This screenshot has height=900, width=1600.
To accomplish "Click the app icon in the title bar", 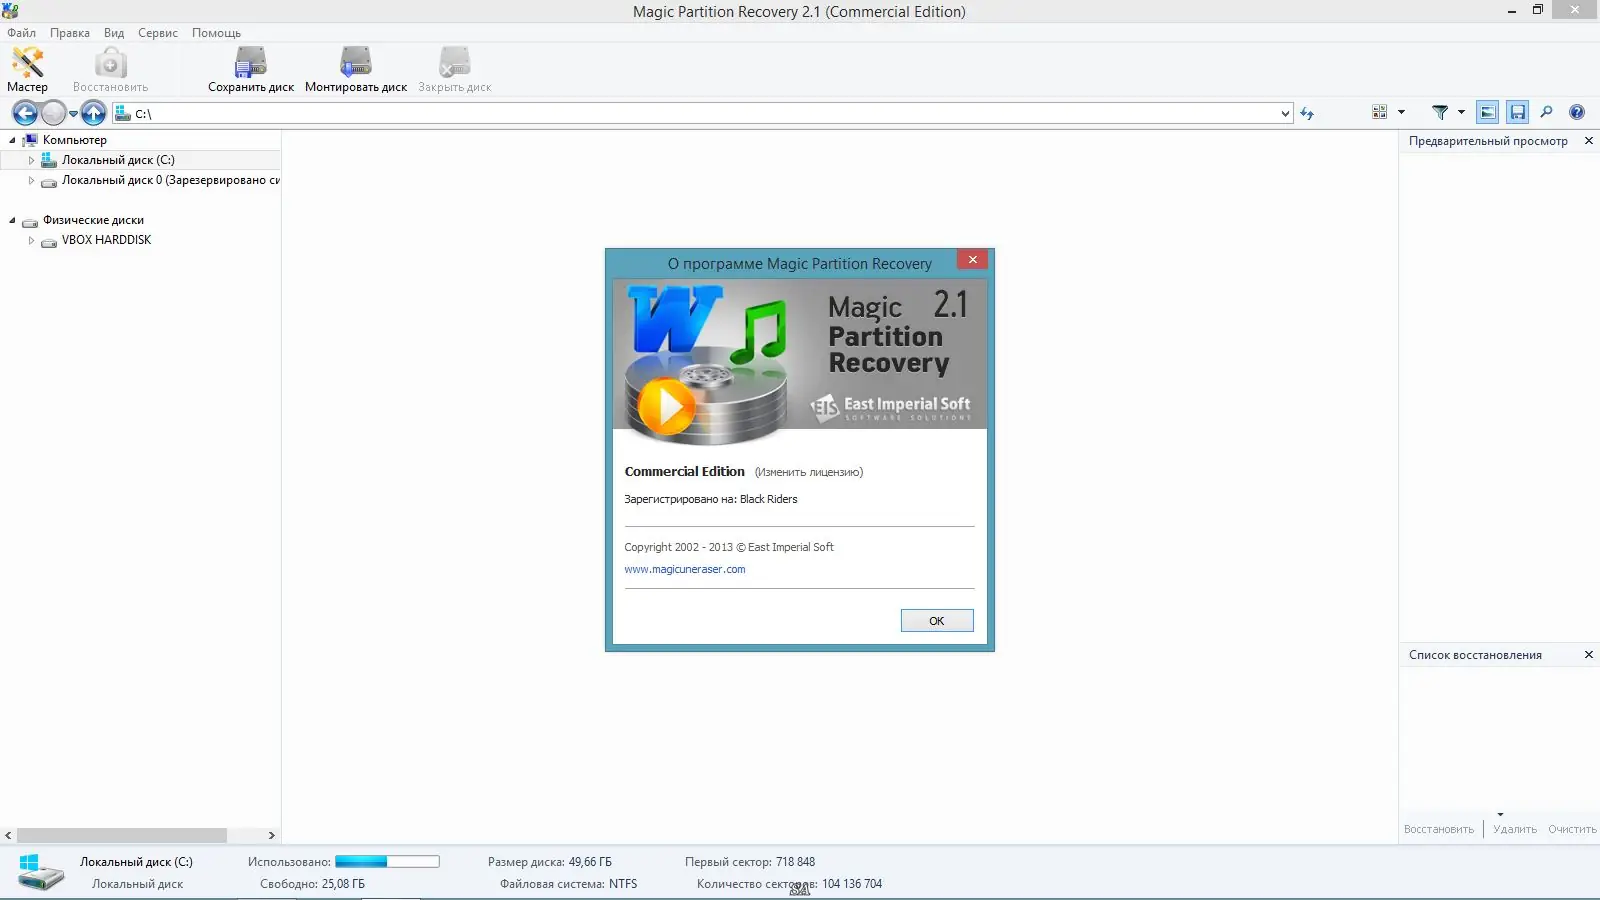I will (x=10, y=11).
